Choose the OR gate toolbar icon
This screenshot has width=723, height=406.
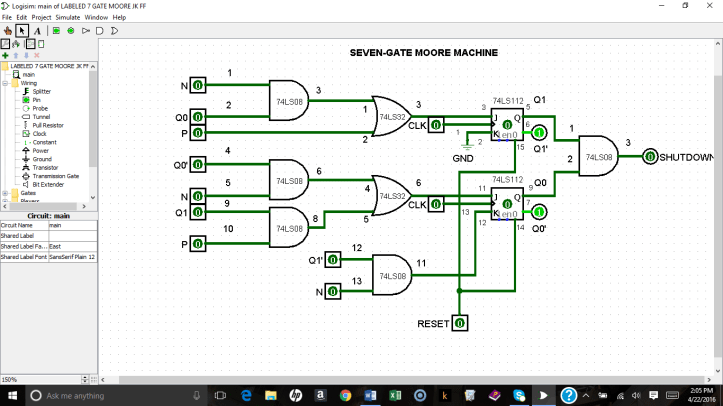pyautogui.click(x=115, y=31)
